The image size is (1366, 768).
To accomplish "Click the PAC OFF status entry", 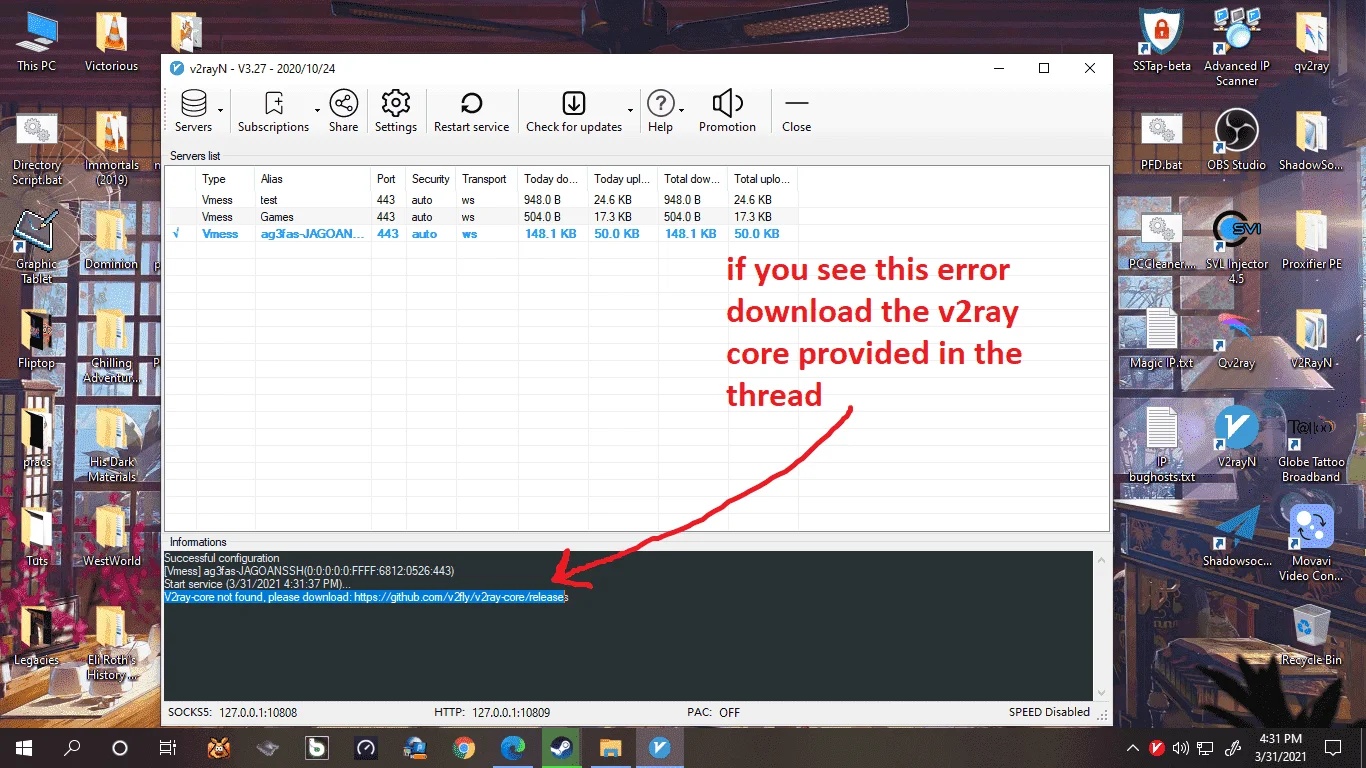I will pos(714,713).
